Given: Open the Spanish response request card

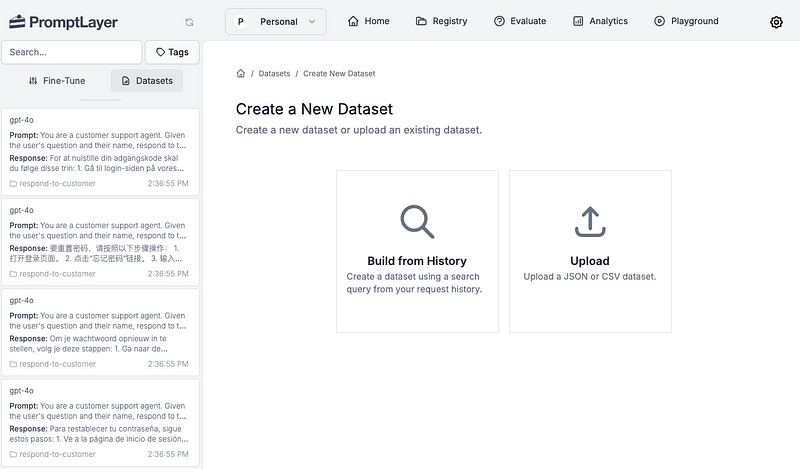Looking at the screenshot, I should [x=100, y=421].
